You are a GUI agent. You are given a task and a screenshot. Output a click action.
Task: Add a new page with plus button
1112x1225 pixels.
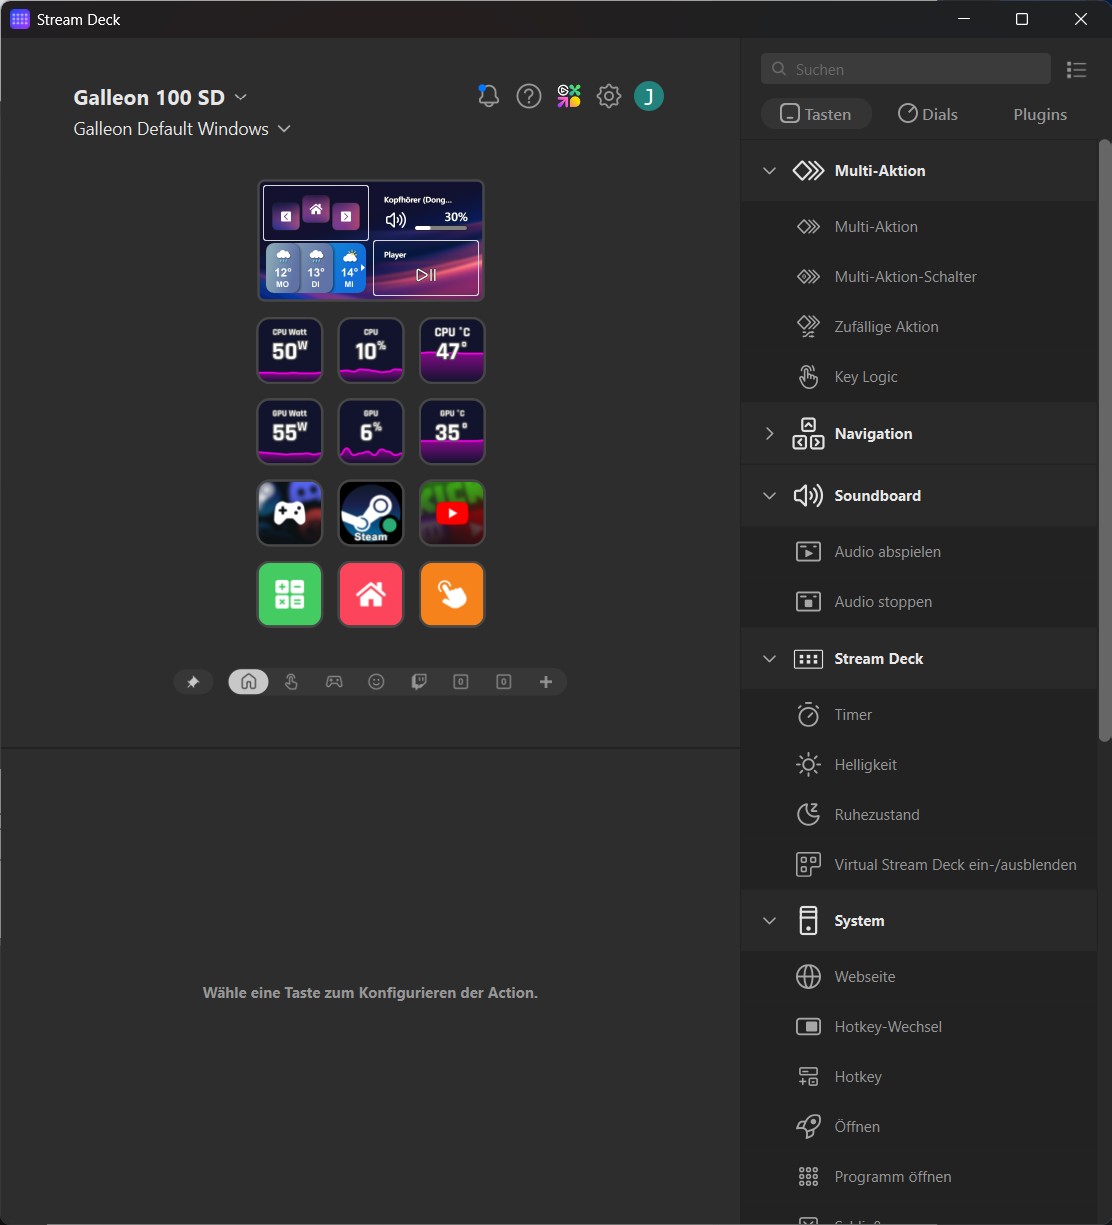(x=546, y=682)
